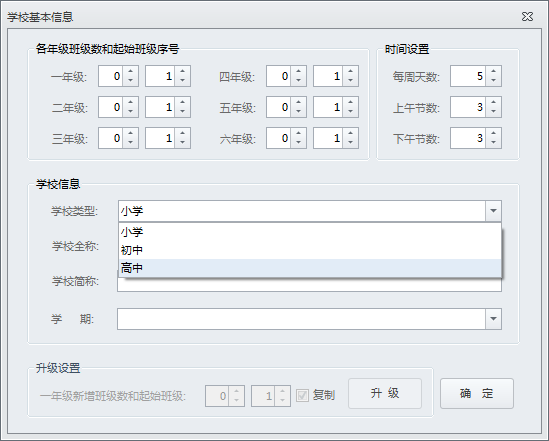Open the 学期 dropdown arrow
549x441 pixels.
click(x=493, y=319)
